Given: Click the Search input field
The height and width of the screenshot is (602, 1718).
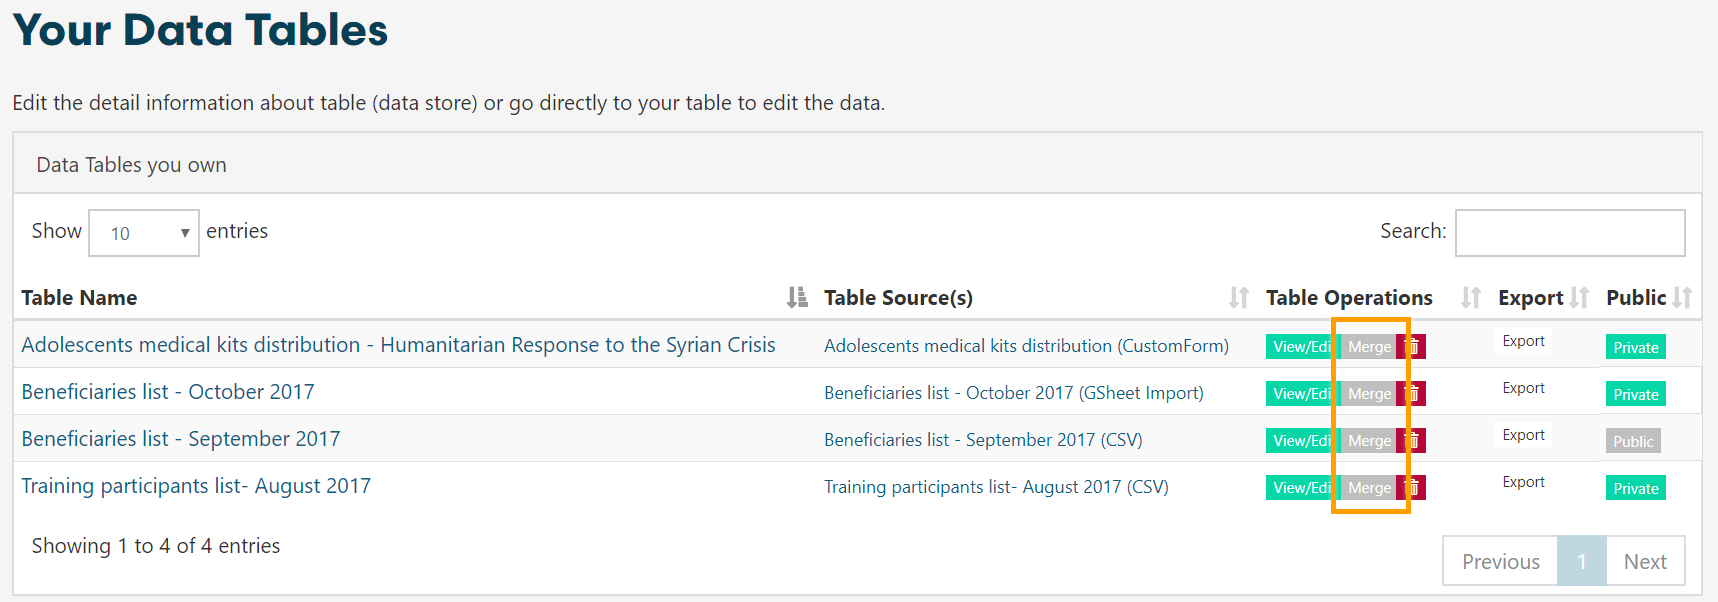Looking at the screenshot, I should [x=1569, y=233].
